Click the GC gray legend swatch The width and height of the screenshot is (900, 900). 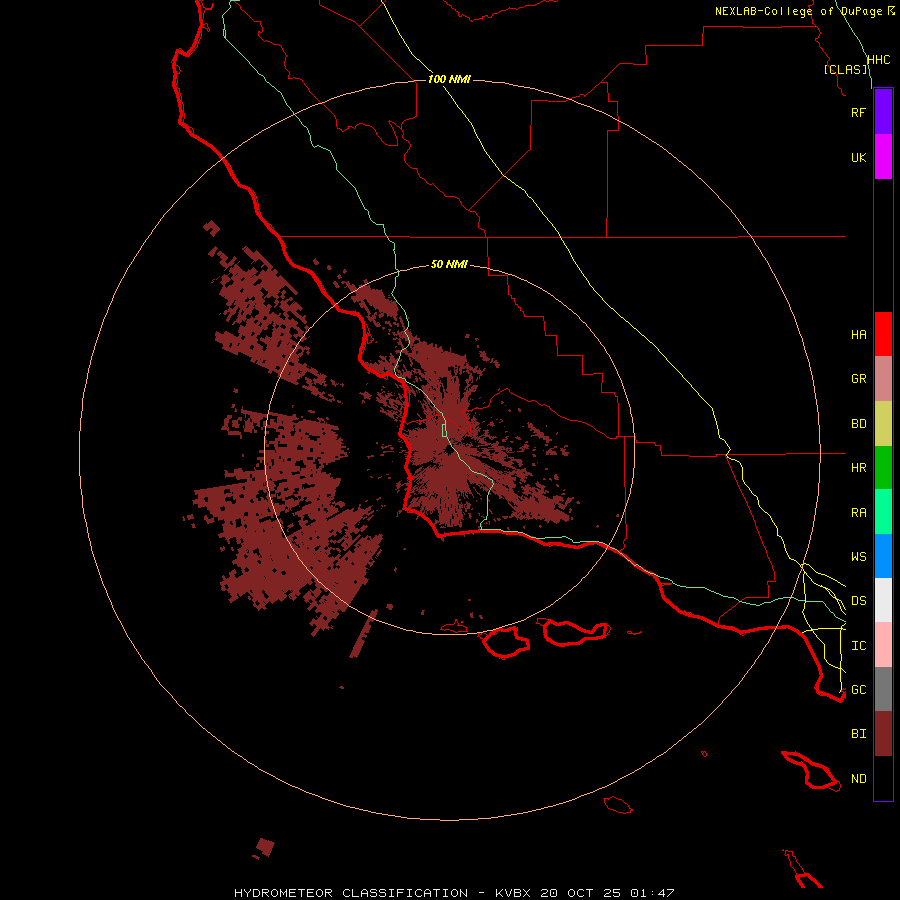883,689
